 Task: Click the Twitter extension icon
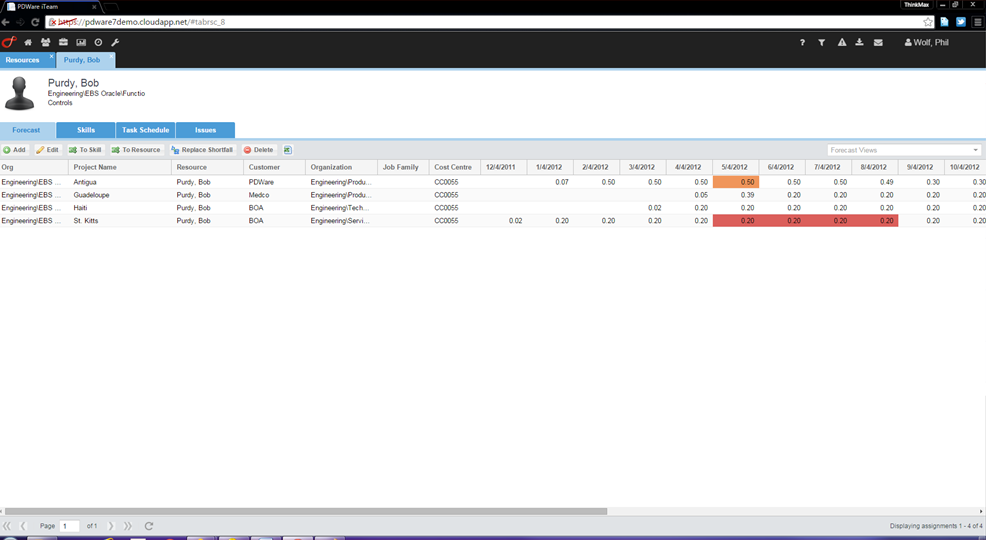[961, 22]
